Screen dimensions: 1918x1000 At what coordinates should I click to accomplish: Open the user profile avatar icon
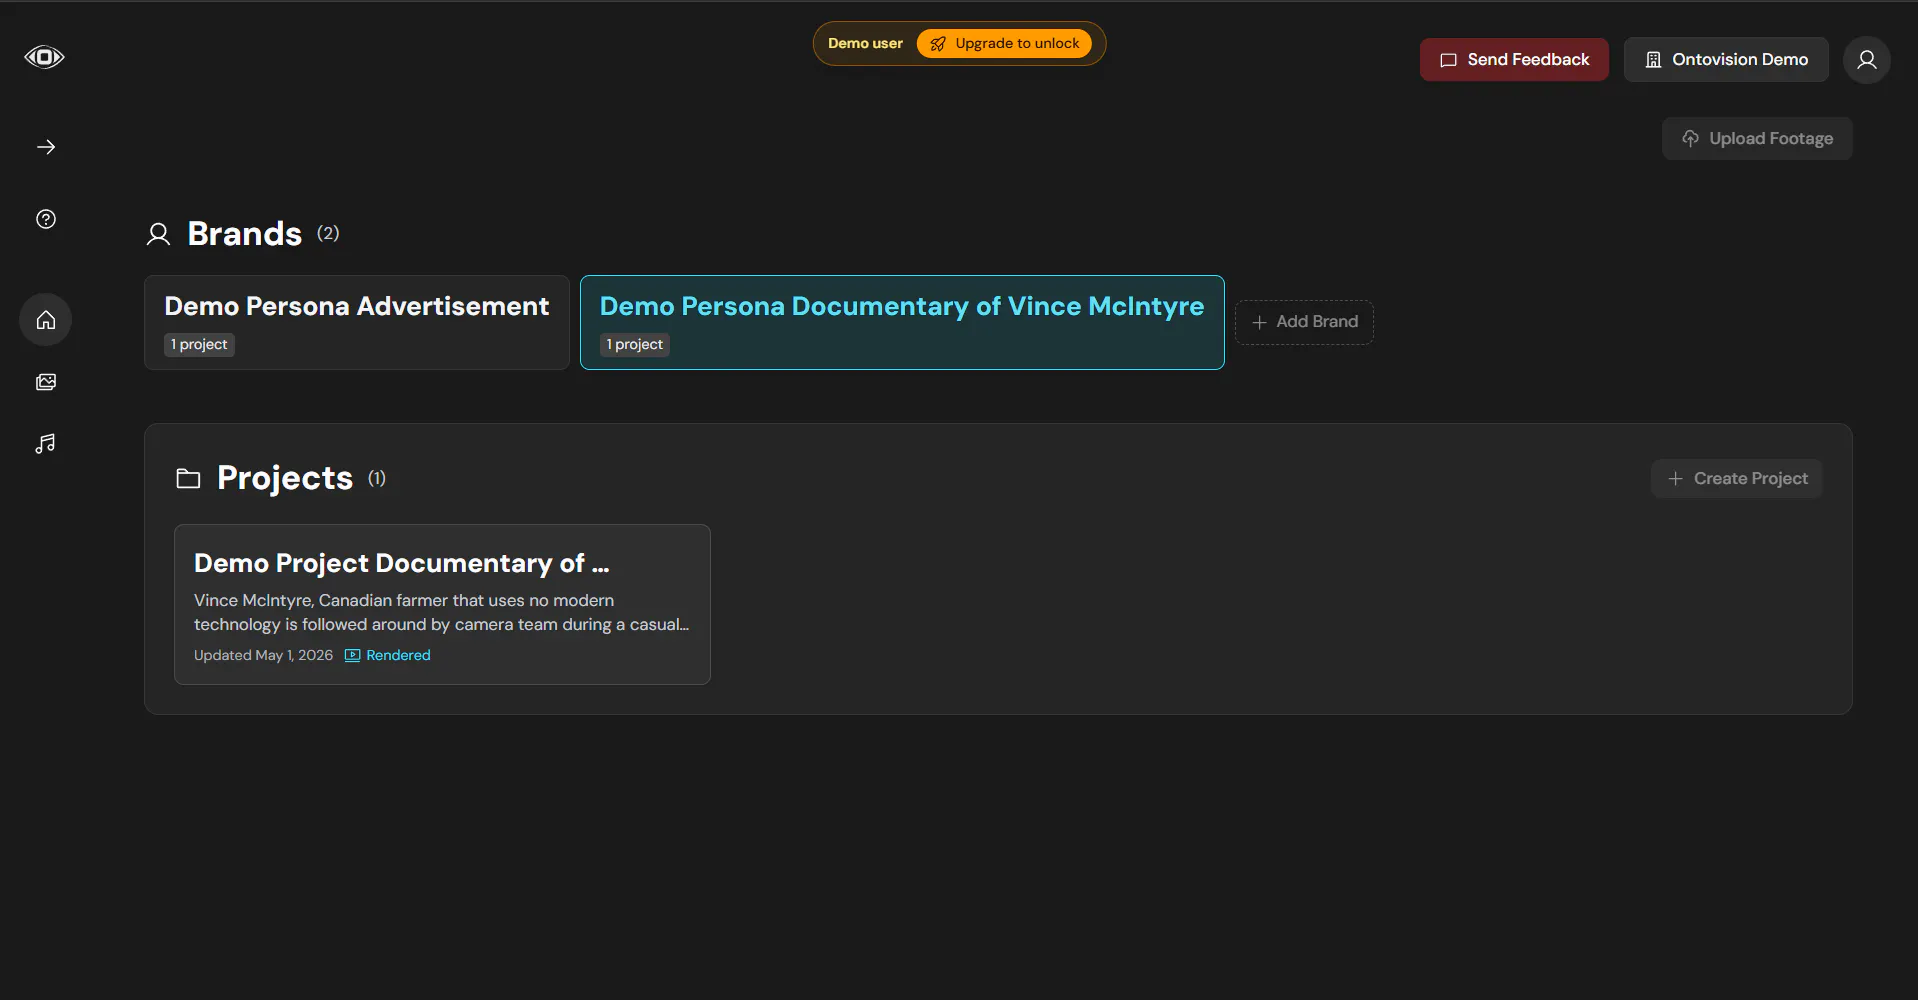coord(1866,60)
